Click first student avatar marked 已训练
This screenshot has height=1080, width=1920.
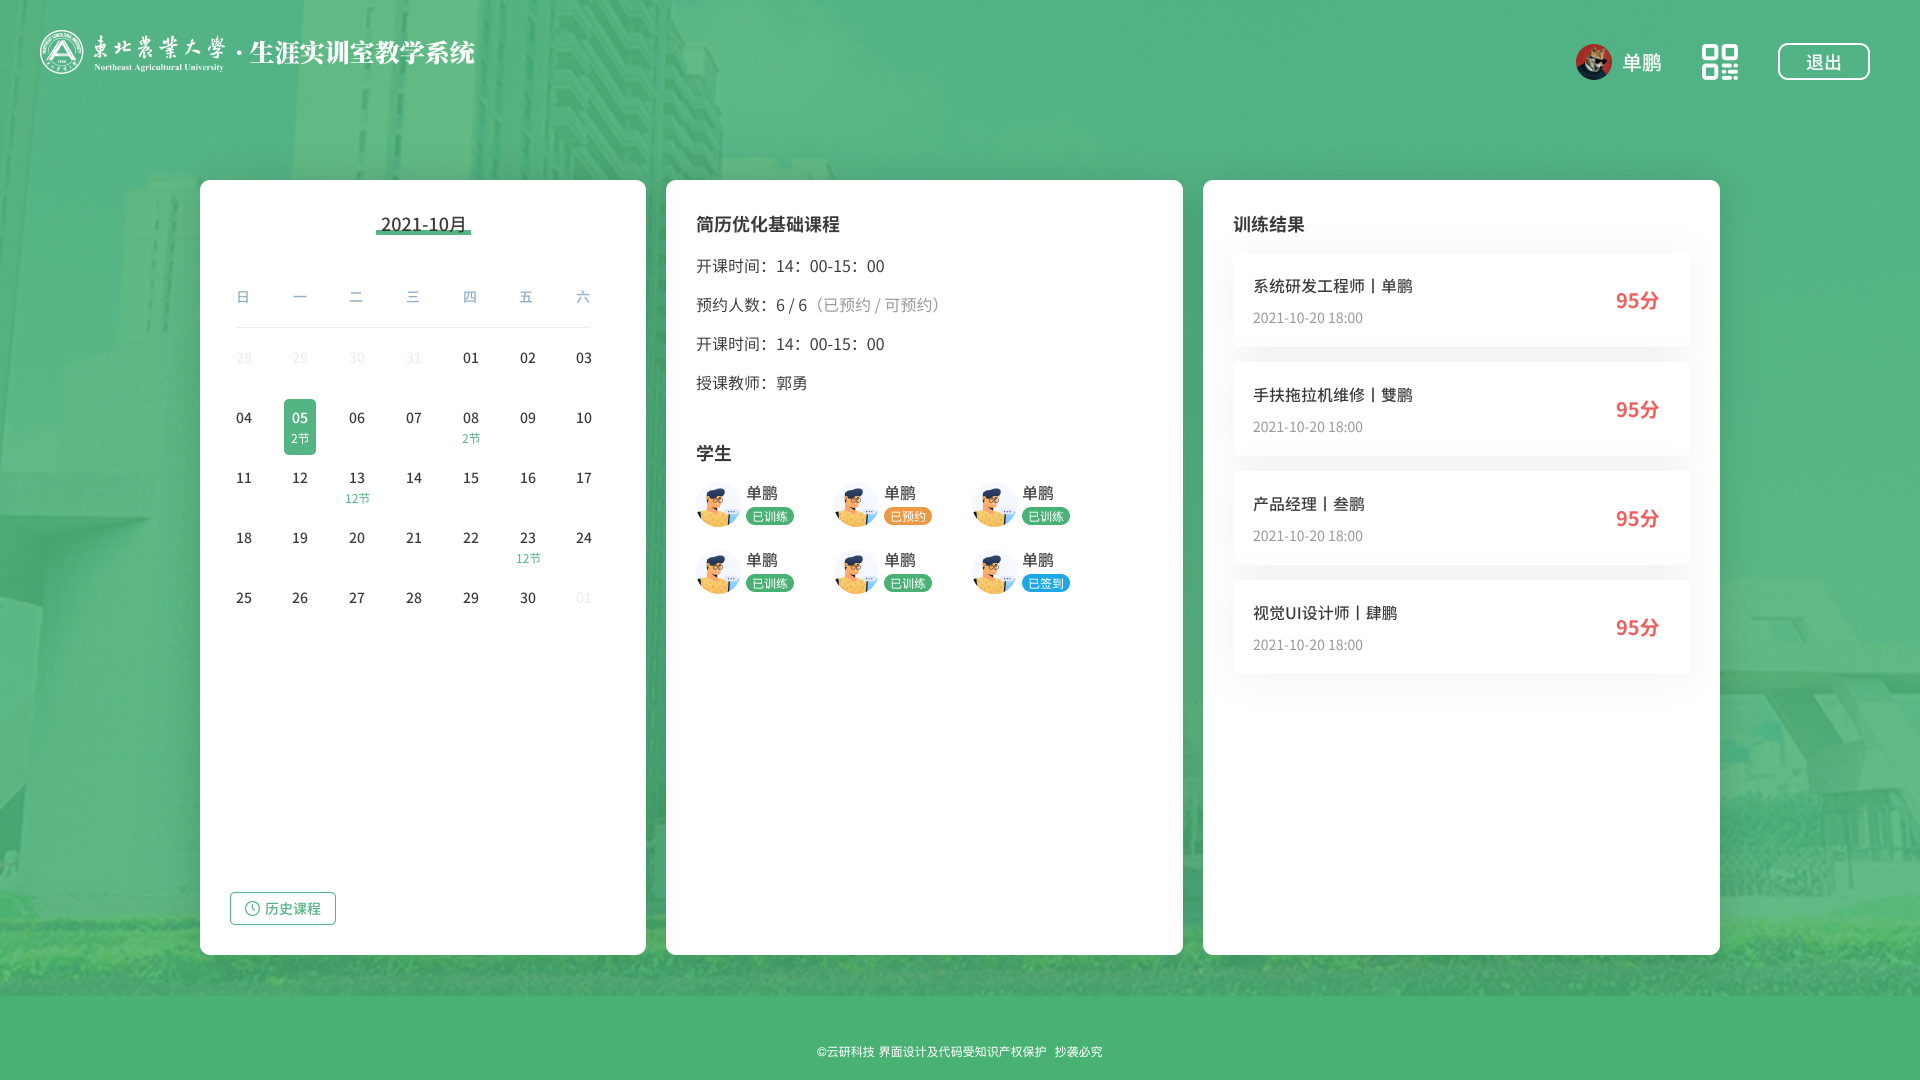(x=717, y=505)
